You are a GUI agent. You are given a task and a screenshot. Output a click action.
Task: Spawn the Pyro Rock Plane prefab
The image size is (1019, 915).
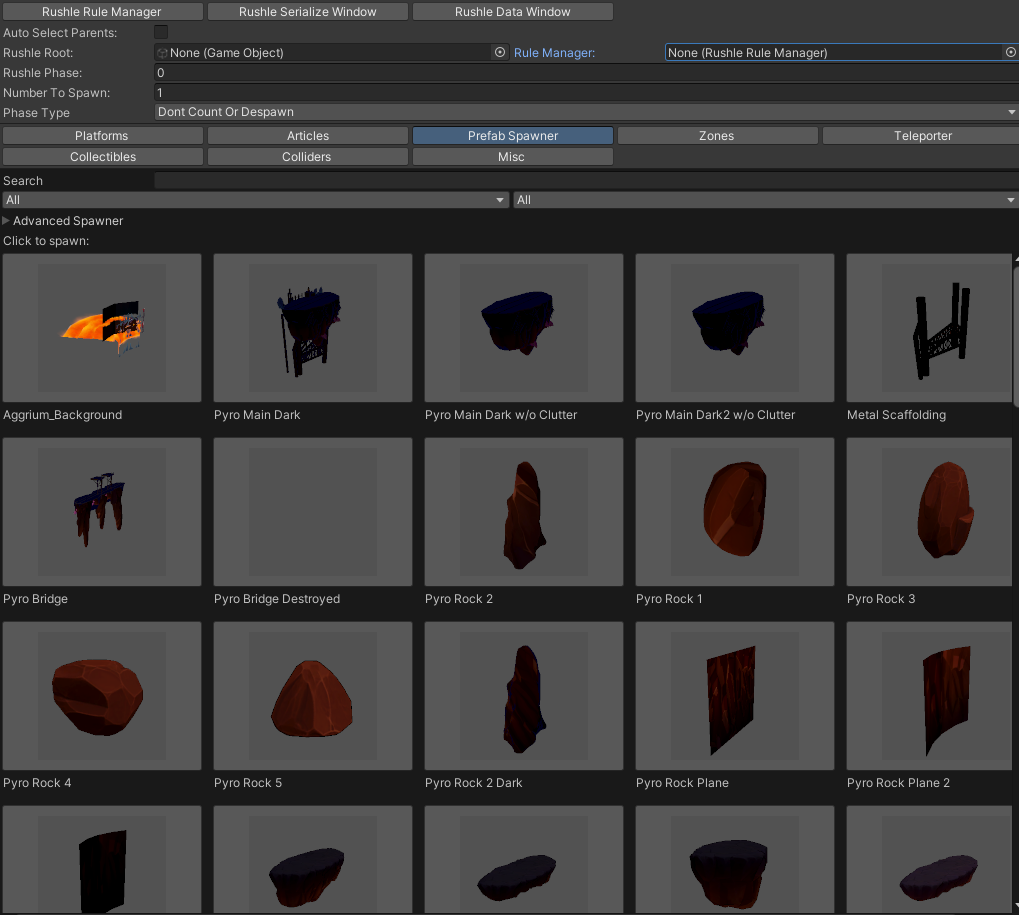point(735,696)
